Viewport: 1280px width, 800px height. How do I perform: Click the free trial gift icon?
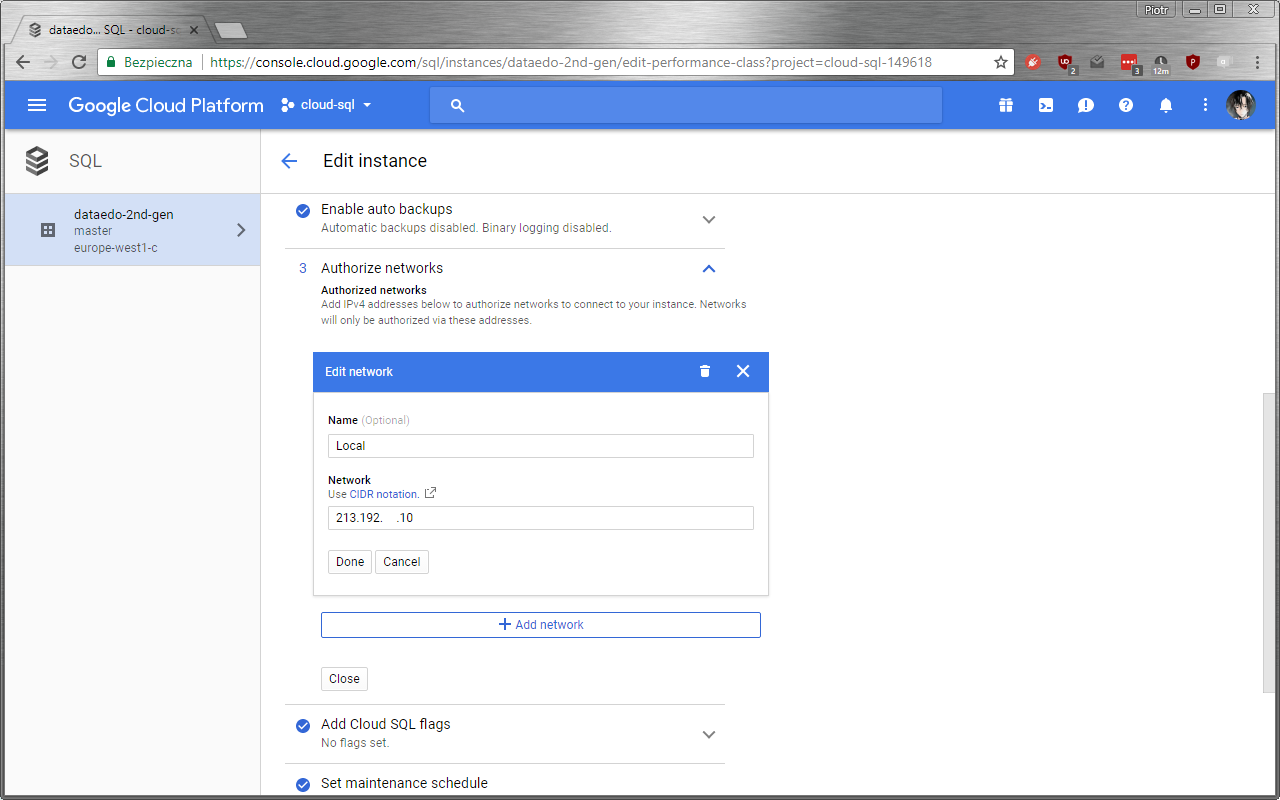[1006, 105]
